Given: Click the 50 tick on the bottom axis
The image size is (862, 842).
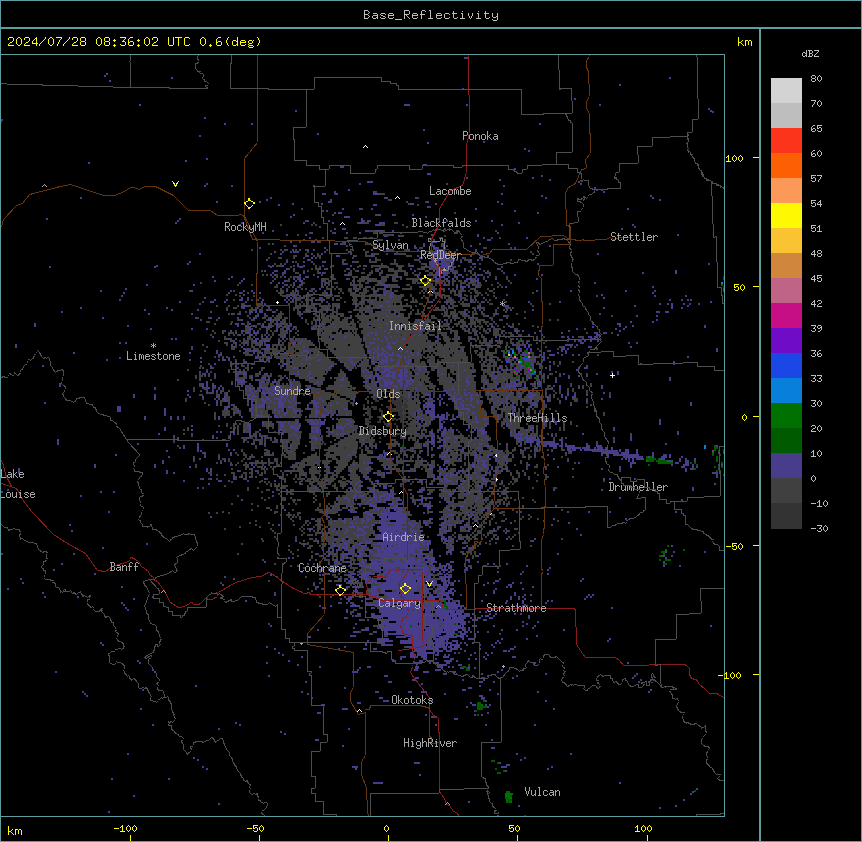Looking at the screenshot, I should point(514,828).
